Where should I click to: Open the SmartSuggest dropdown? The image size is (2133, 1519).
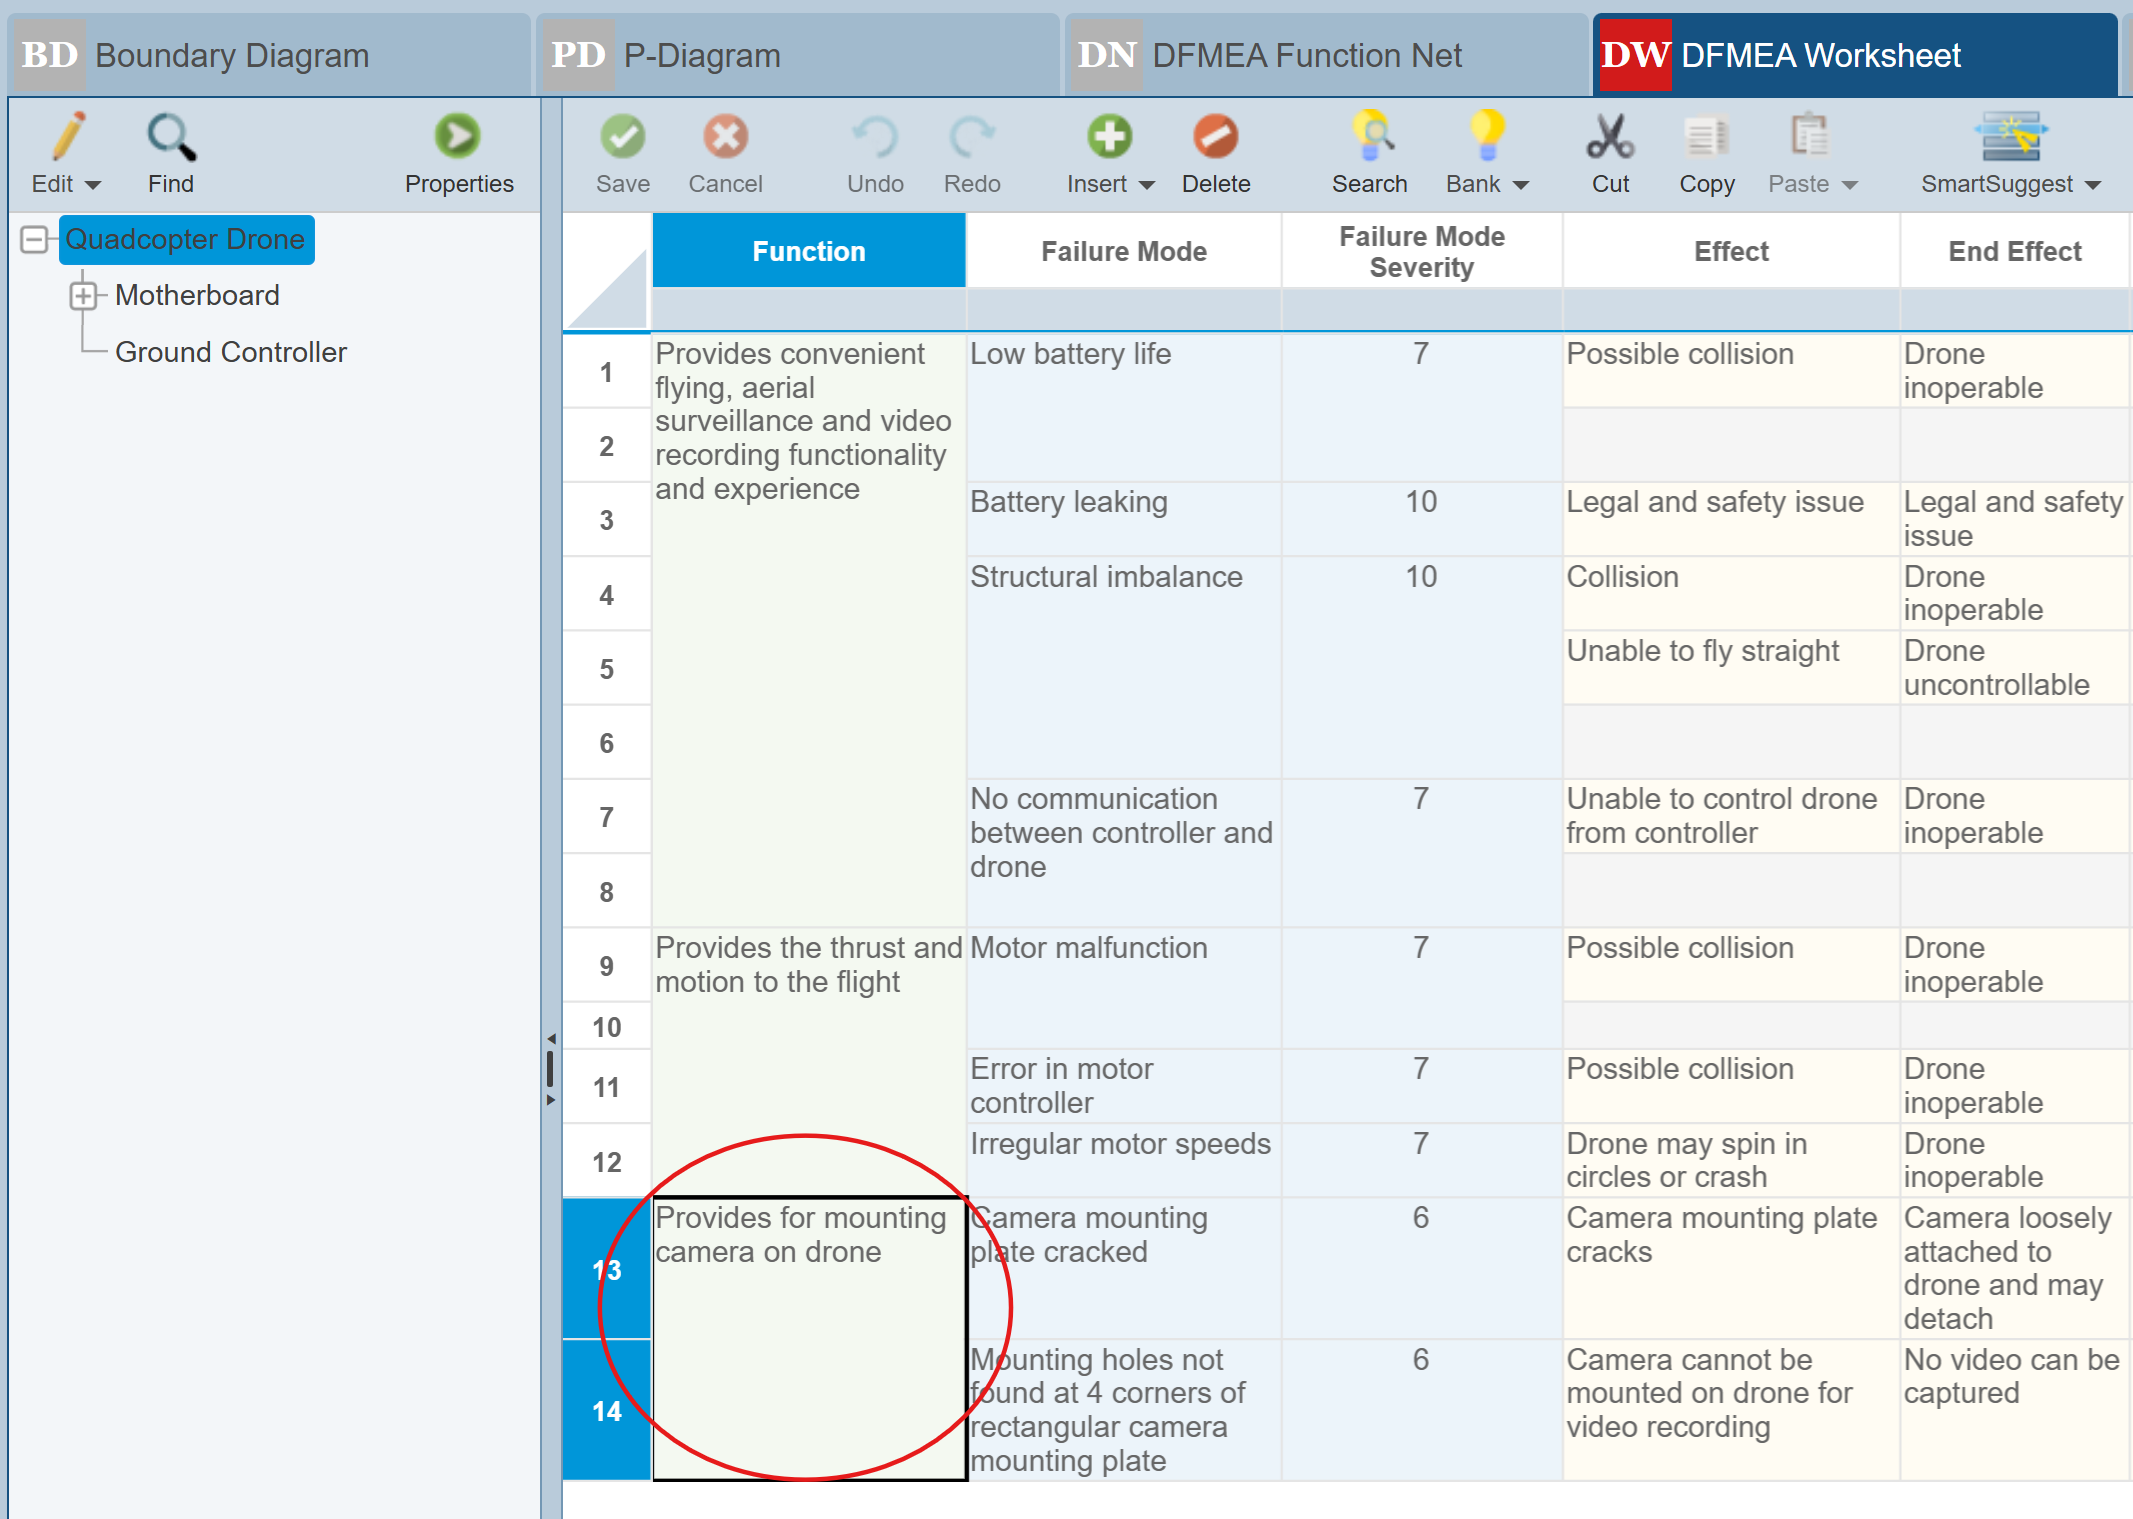(2093, 185)
